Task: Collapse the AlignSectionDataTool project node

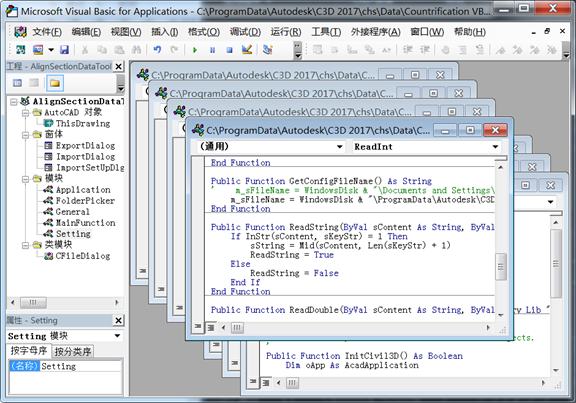Action: coord(14,101)
